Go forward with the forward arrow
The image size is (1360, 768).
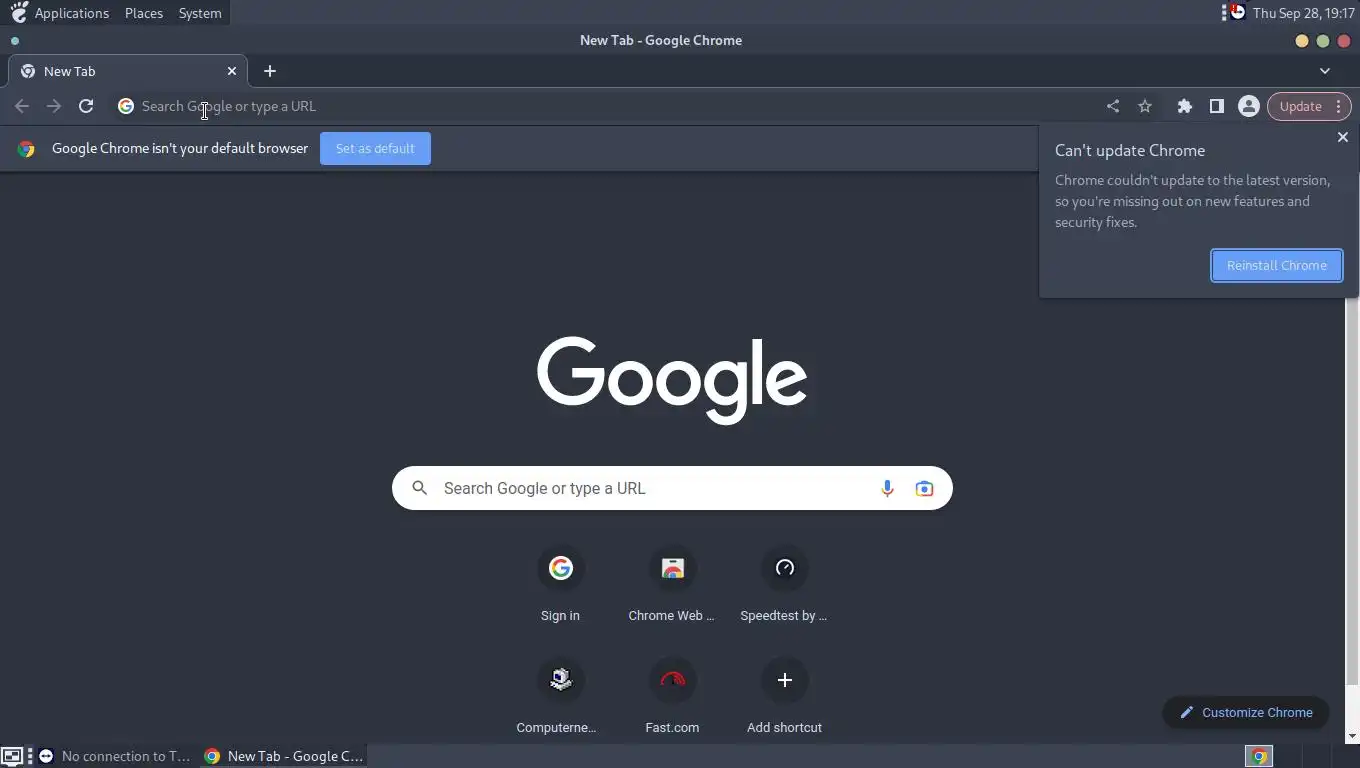click(54, 106)
